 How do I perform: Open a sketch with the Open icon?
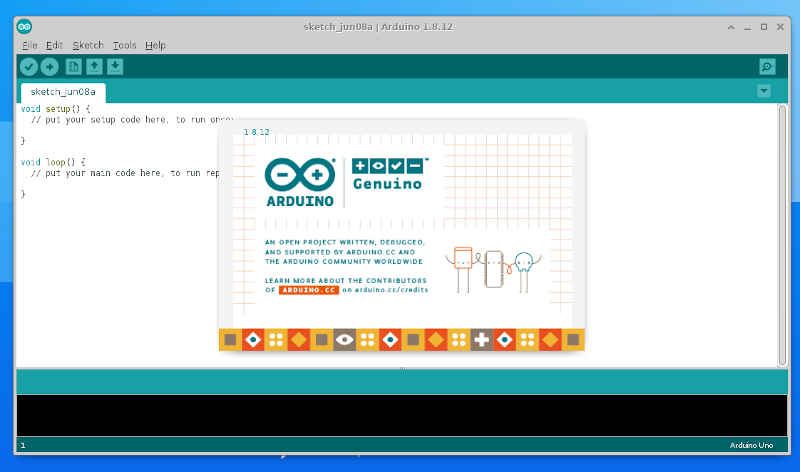click(94, 67)
